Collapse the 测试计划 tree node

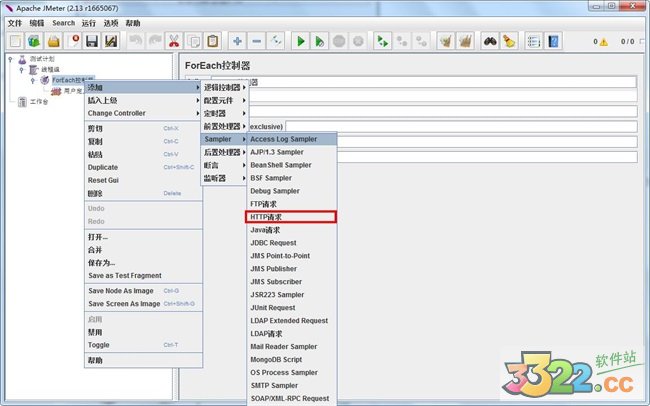click(x=11, y=59)
